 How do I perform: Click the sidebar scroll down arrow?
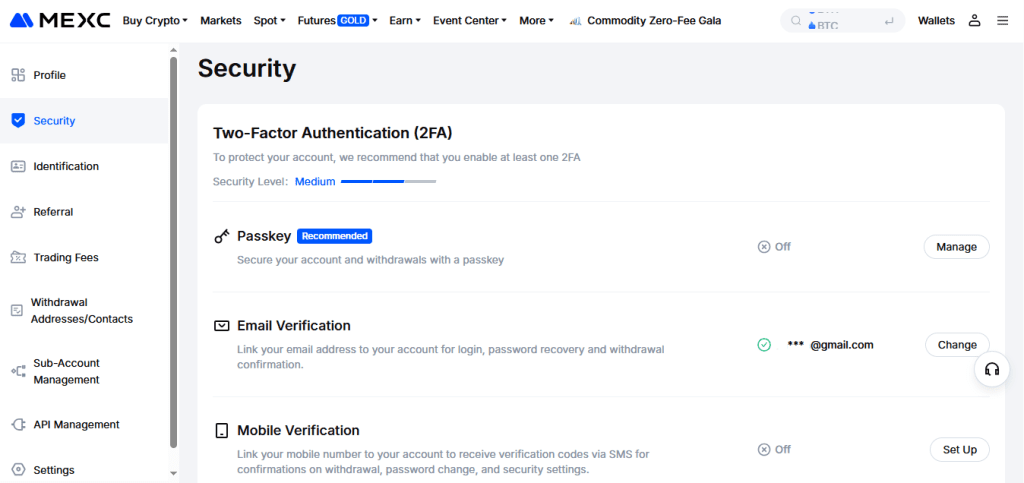click(x=173, y=473)
